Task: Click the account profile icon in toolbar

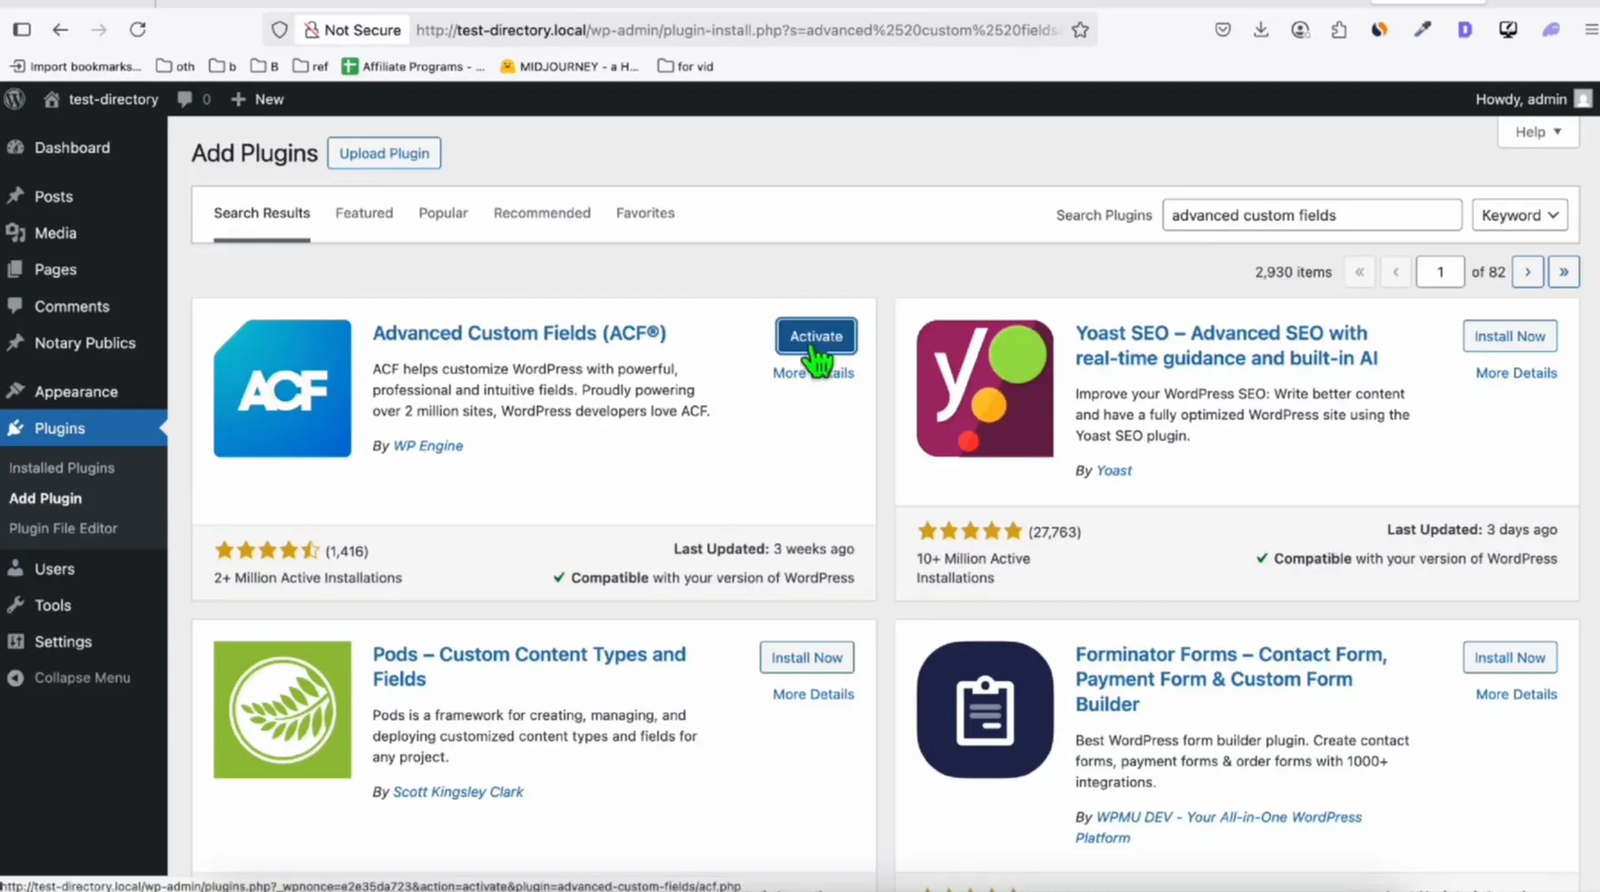Action: coord(1300,30)
